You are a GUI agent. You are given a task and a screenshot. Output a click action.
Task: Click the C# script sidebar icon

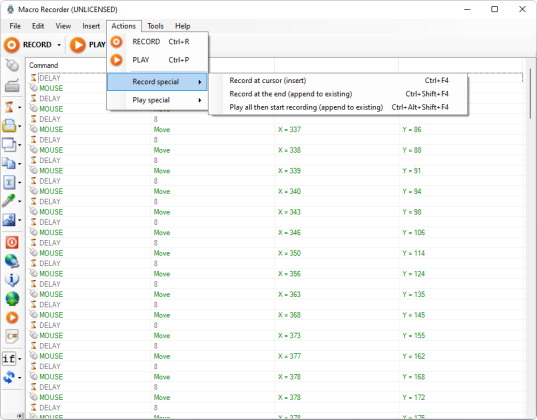pos(12,336)
